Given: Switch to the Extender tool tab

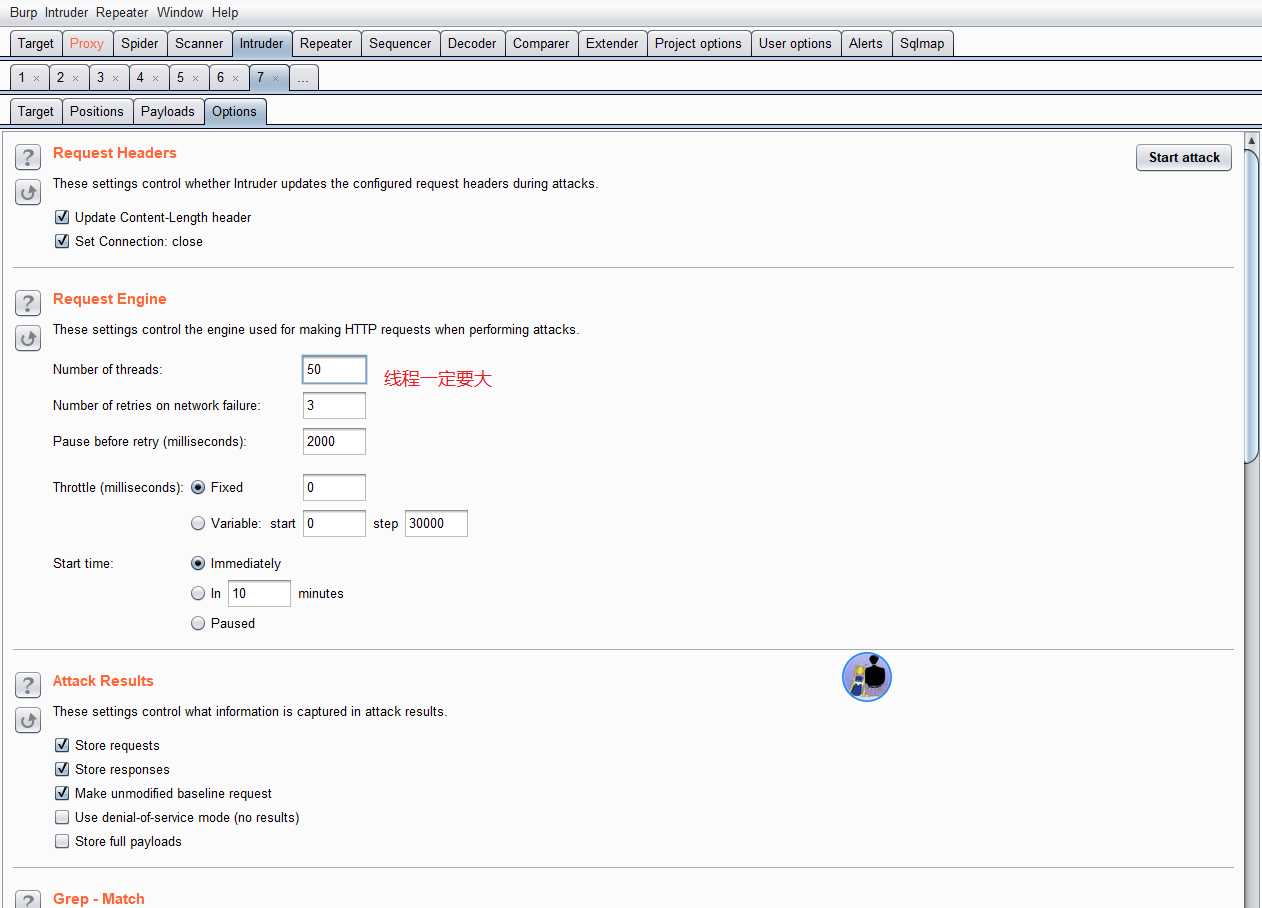Looking at the screenshot, I should [612, 43].
